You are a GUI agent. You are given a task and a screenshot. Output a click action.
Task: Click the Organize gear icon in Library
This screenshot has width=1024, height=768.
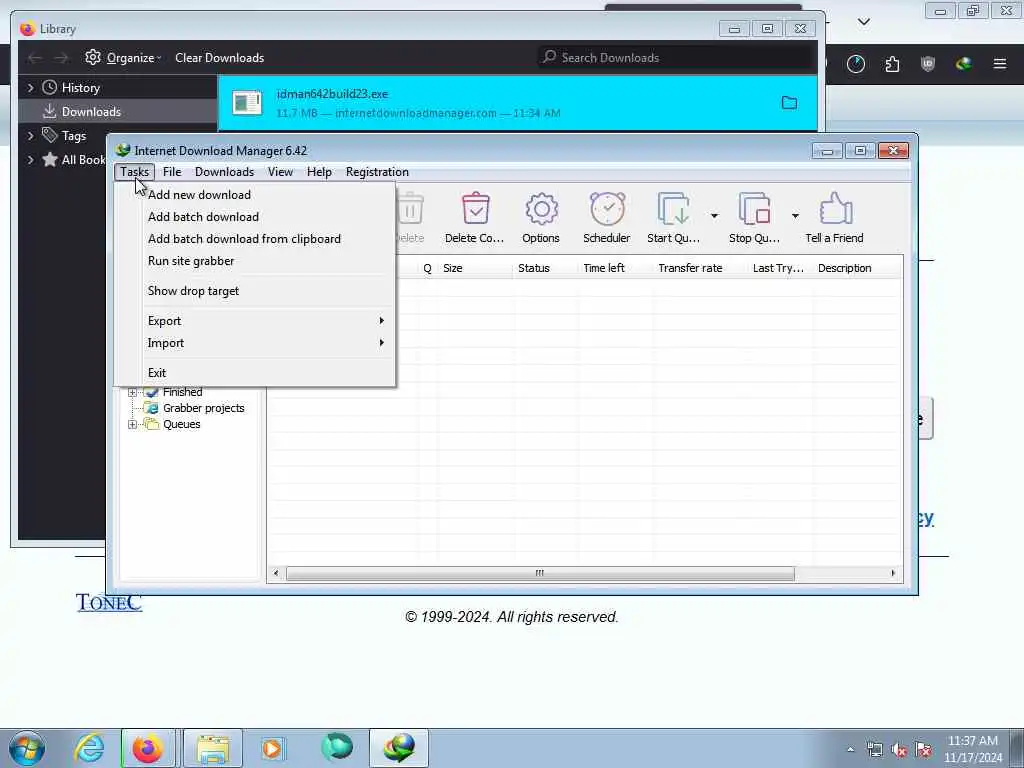pyautogui.click(x=93, y=57)
